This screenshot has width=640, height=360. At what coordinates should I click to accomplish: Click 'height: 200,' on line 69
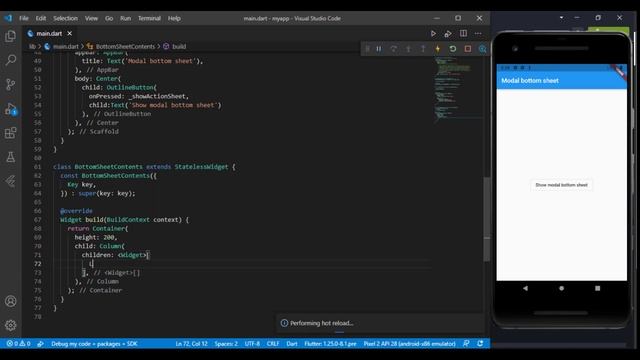click(96, 237)
